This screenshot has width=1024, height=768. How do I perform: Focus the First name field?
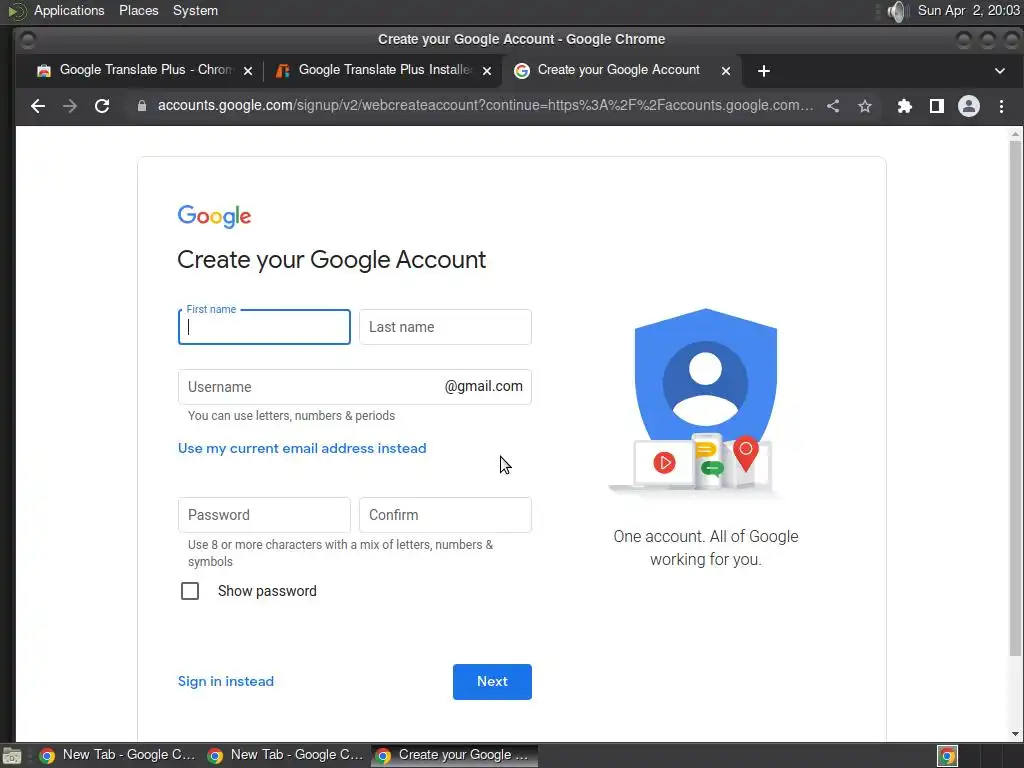(x=264, y=327)
